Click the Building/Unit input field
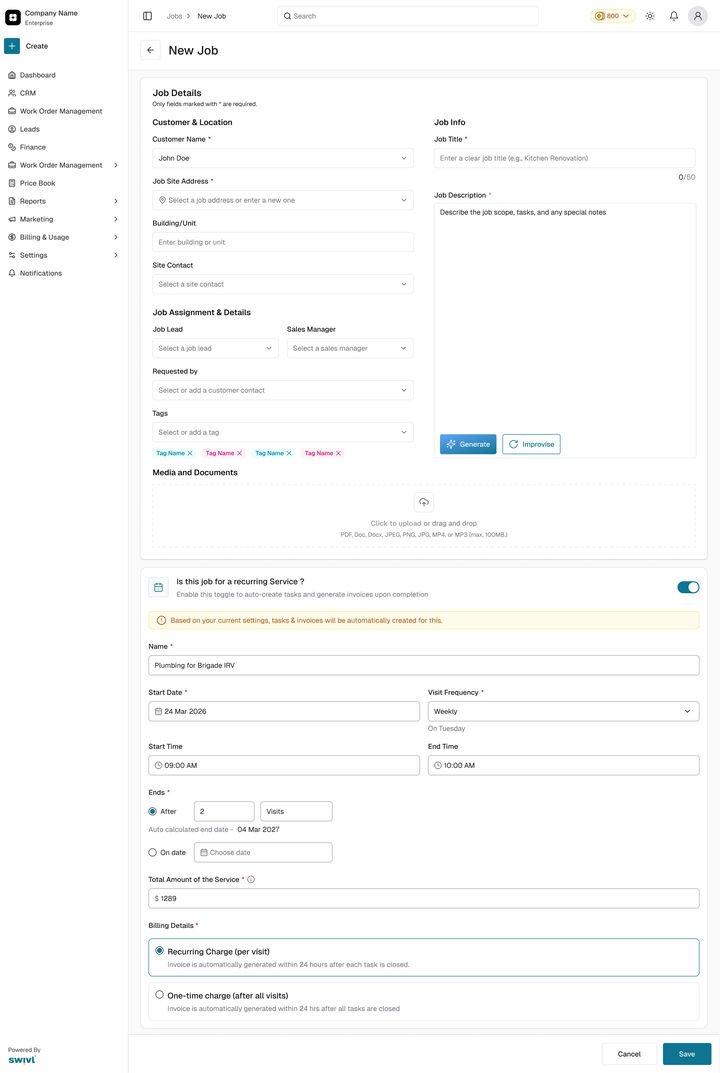Screen dimensions: 720x1073 tap(283, 242)
